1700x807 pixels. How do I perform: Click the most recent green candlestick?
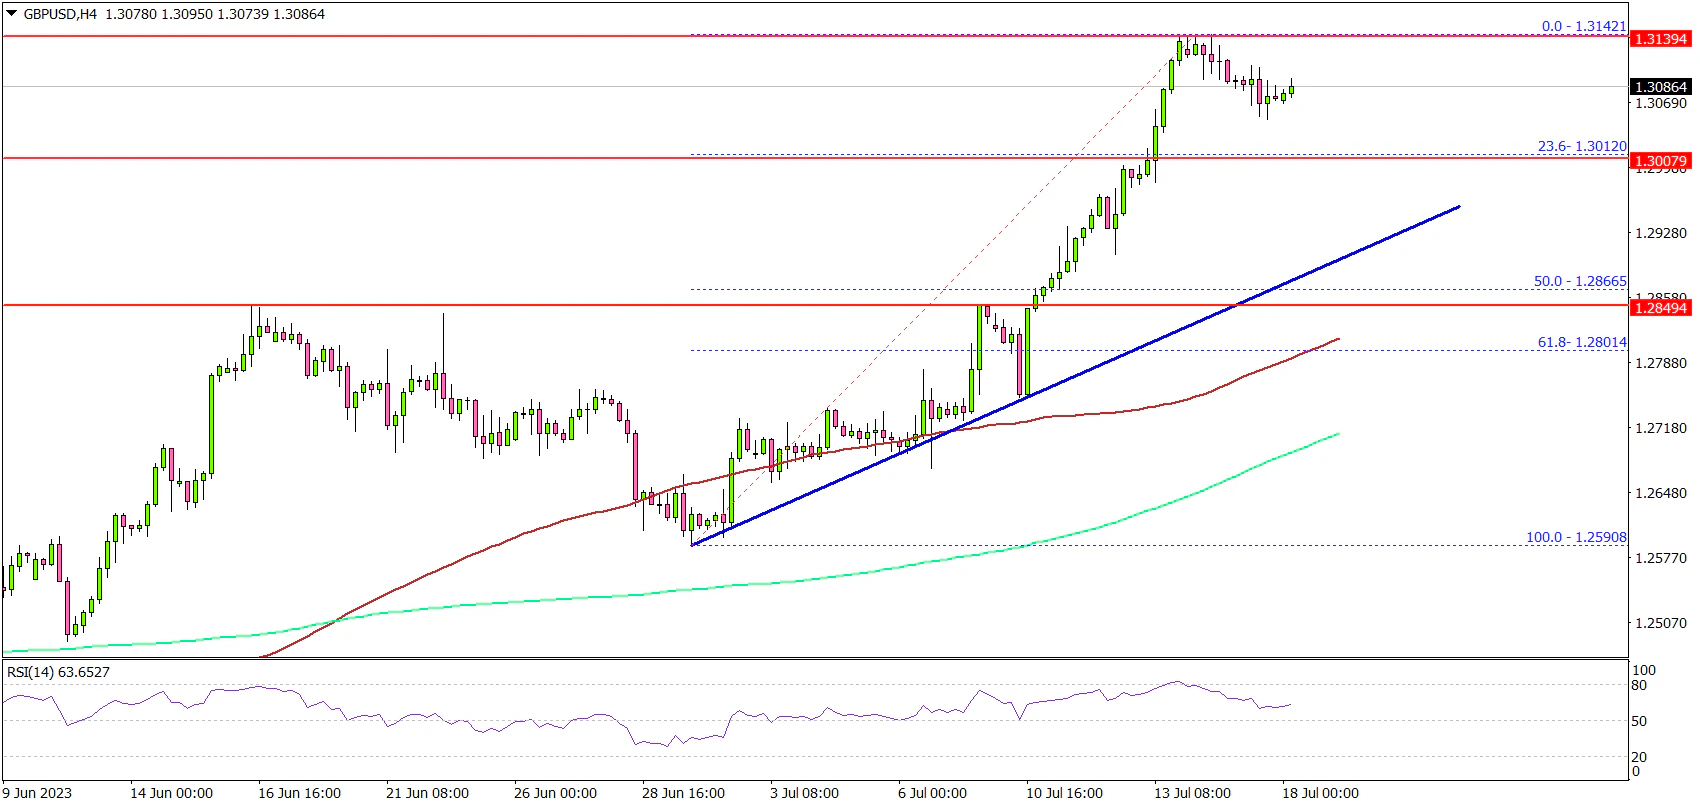(x=1292, y=90)
